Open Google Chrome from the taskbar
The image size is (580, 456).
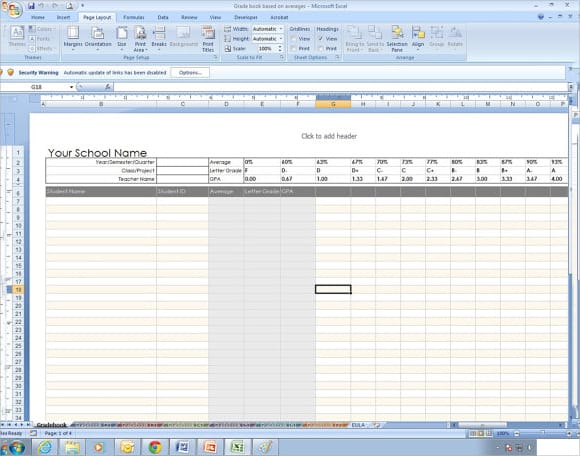tap(155, 447)
